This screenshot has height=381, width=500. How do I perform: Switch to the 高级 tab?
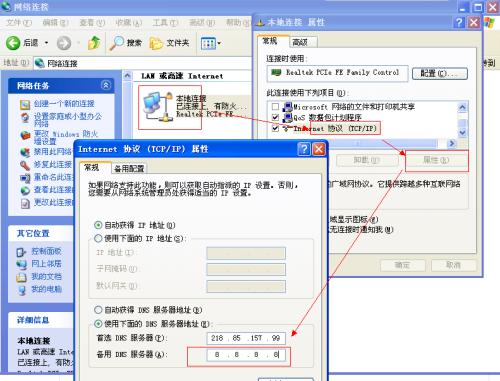[300, 42]
